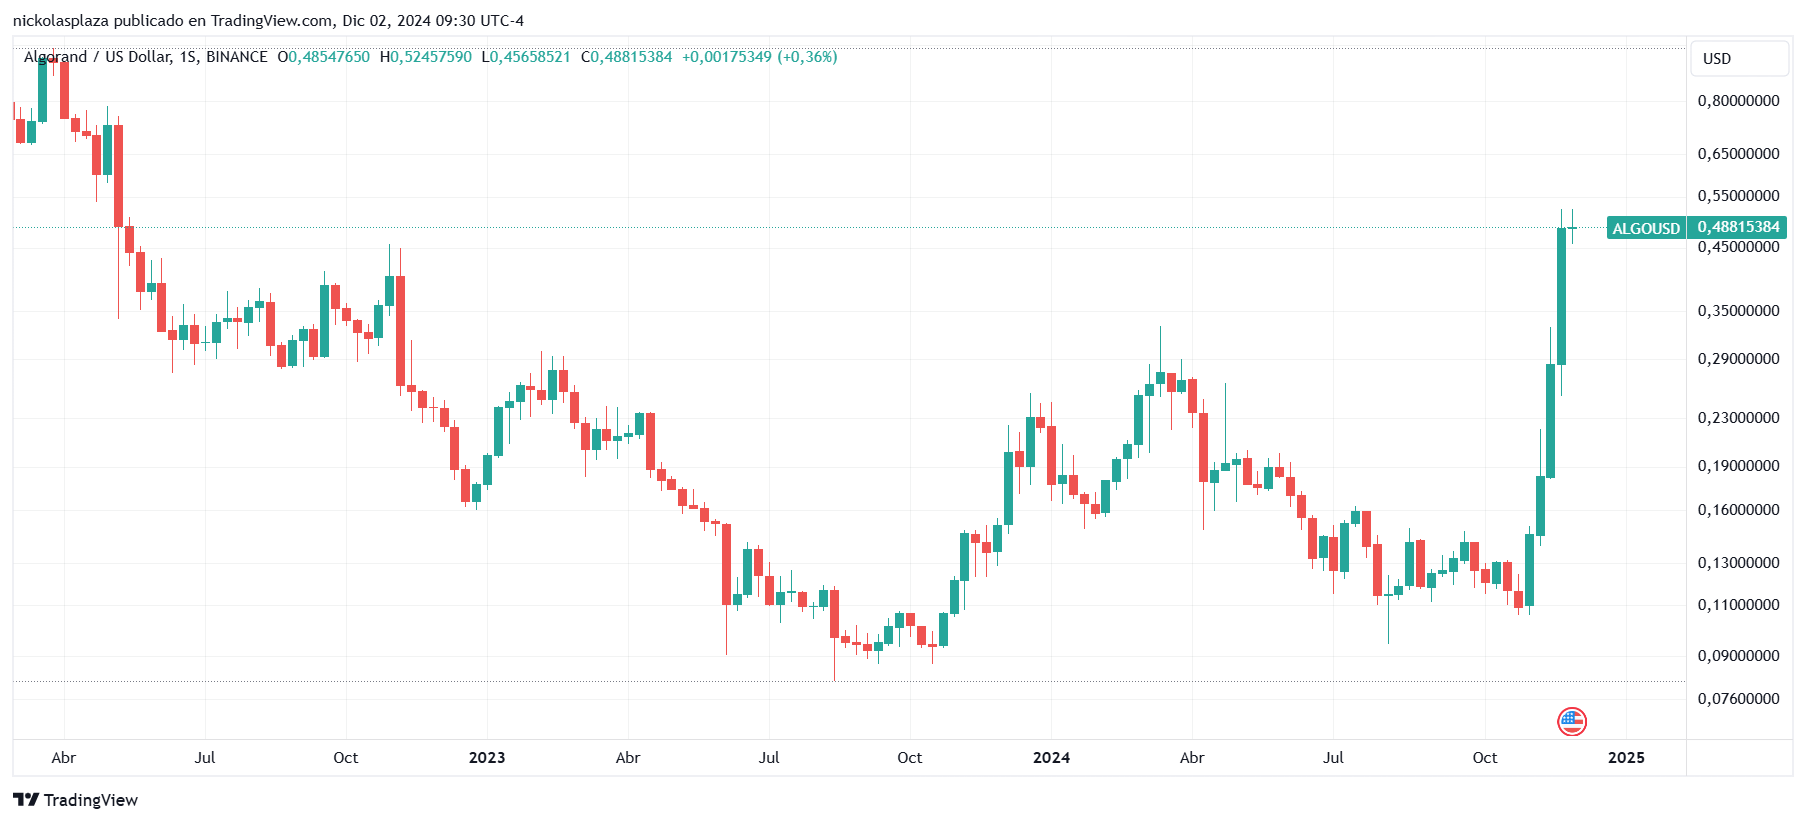Click the ALGOUSD price label tag
Viewport: 1806px width, 823px height.
[x=1646, y=228]
